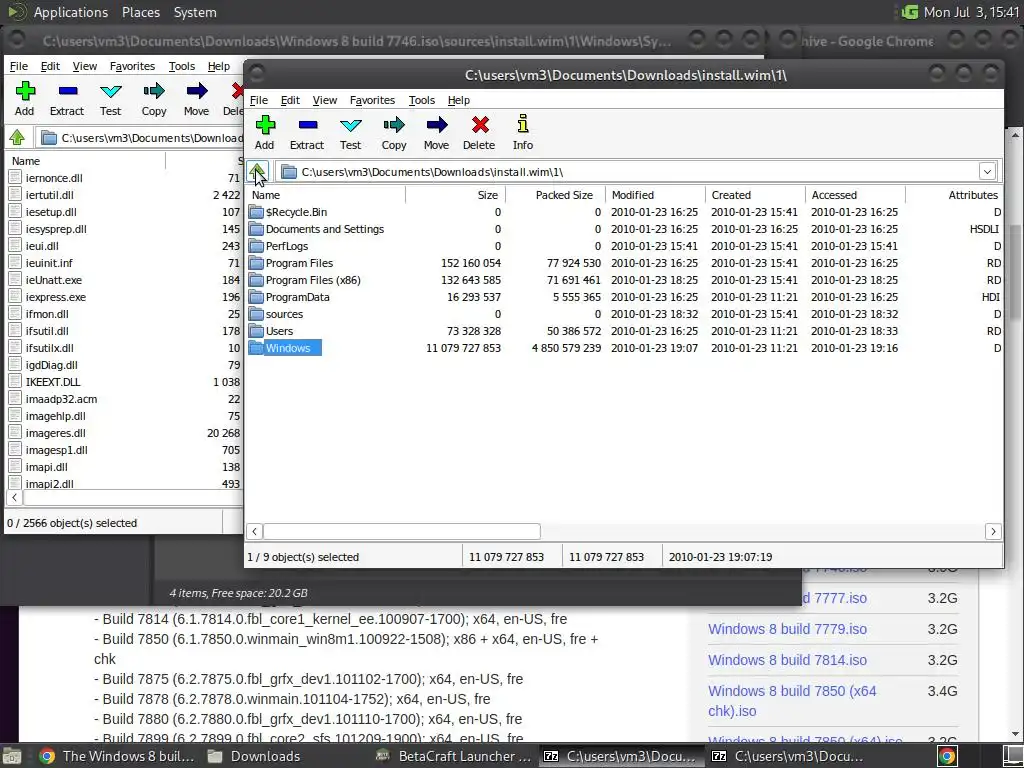Open Windows 8 build 7850 (x64 chk).iso link

[x=792, y=701]
